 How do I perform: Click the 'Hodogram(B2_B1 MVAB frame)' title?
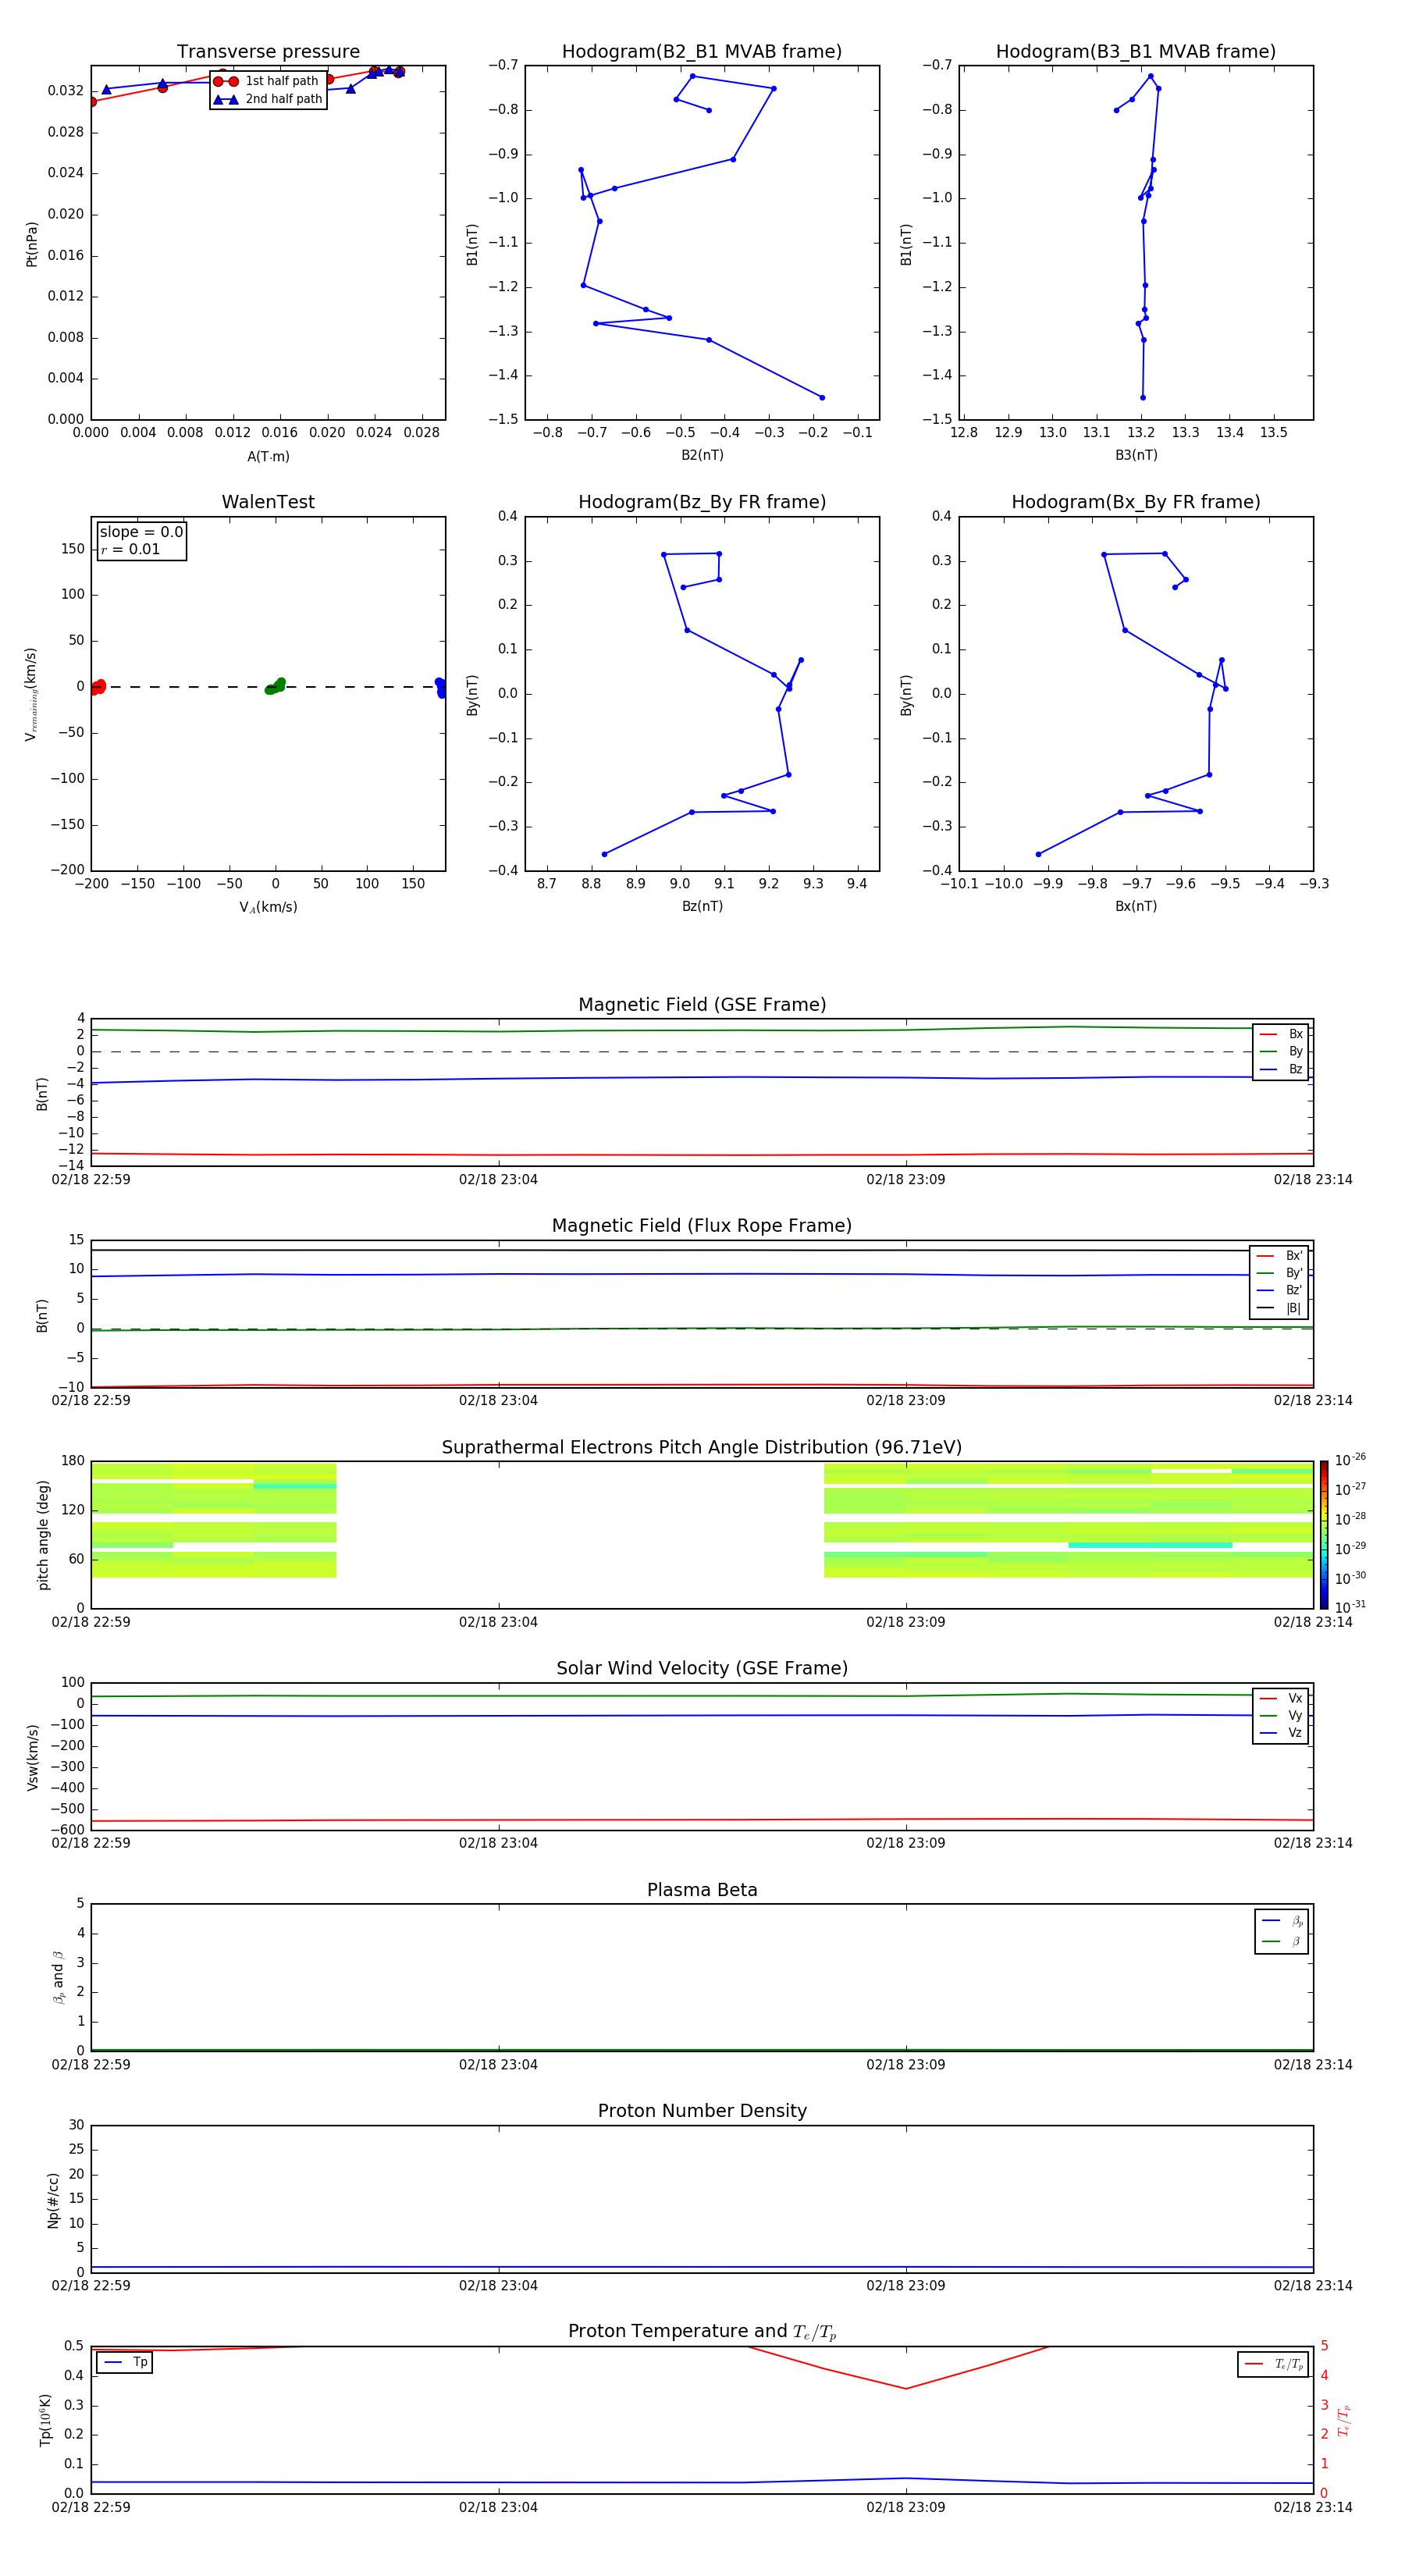point(702,51)
